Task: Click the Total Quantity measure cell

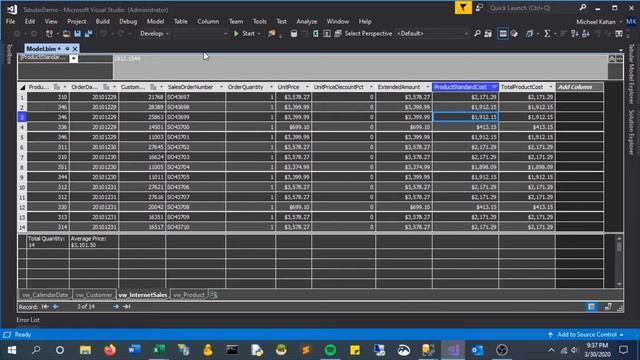Action: 48,242
